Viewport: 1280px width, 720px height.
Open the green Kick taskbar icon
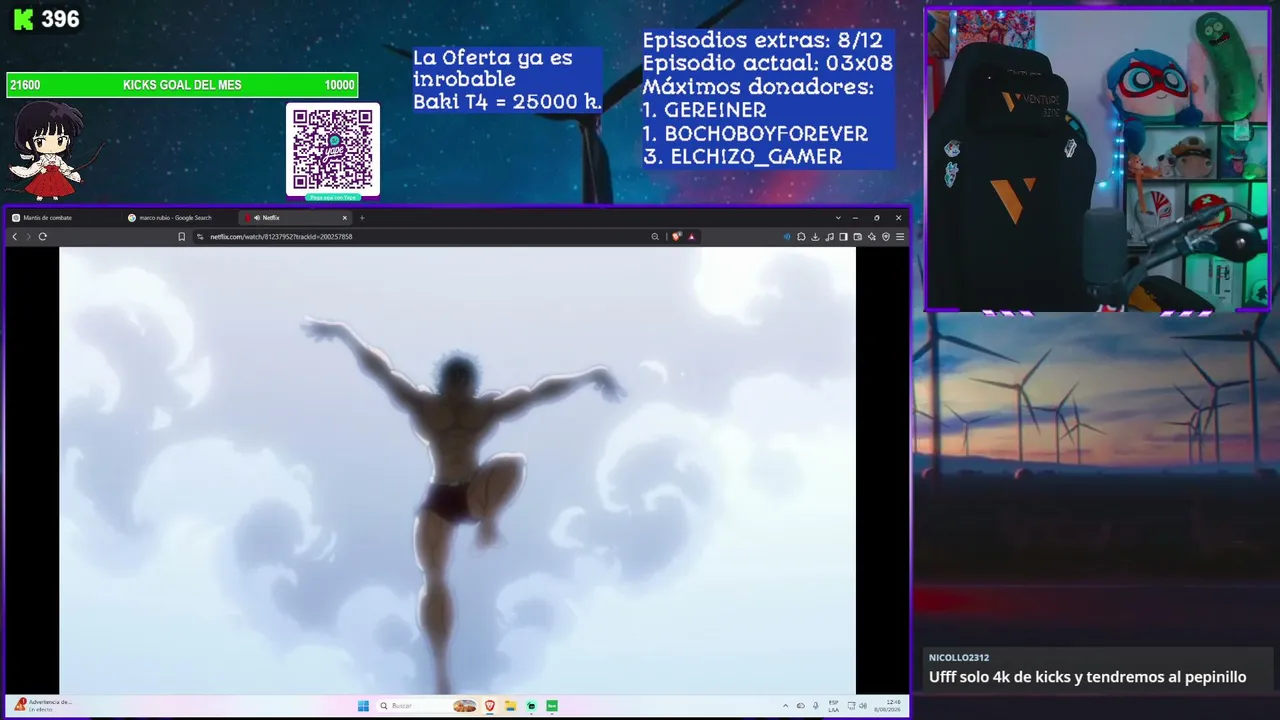(x=551, y=706)
